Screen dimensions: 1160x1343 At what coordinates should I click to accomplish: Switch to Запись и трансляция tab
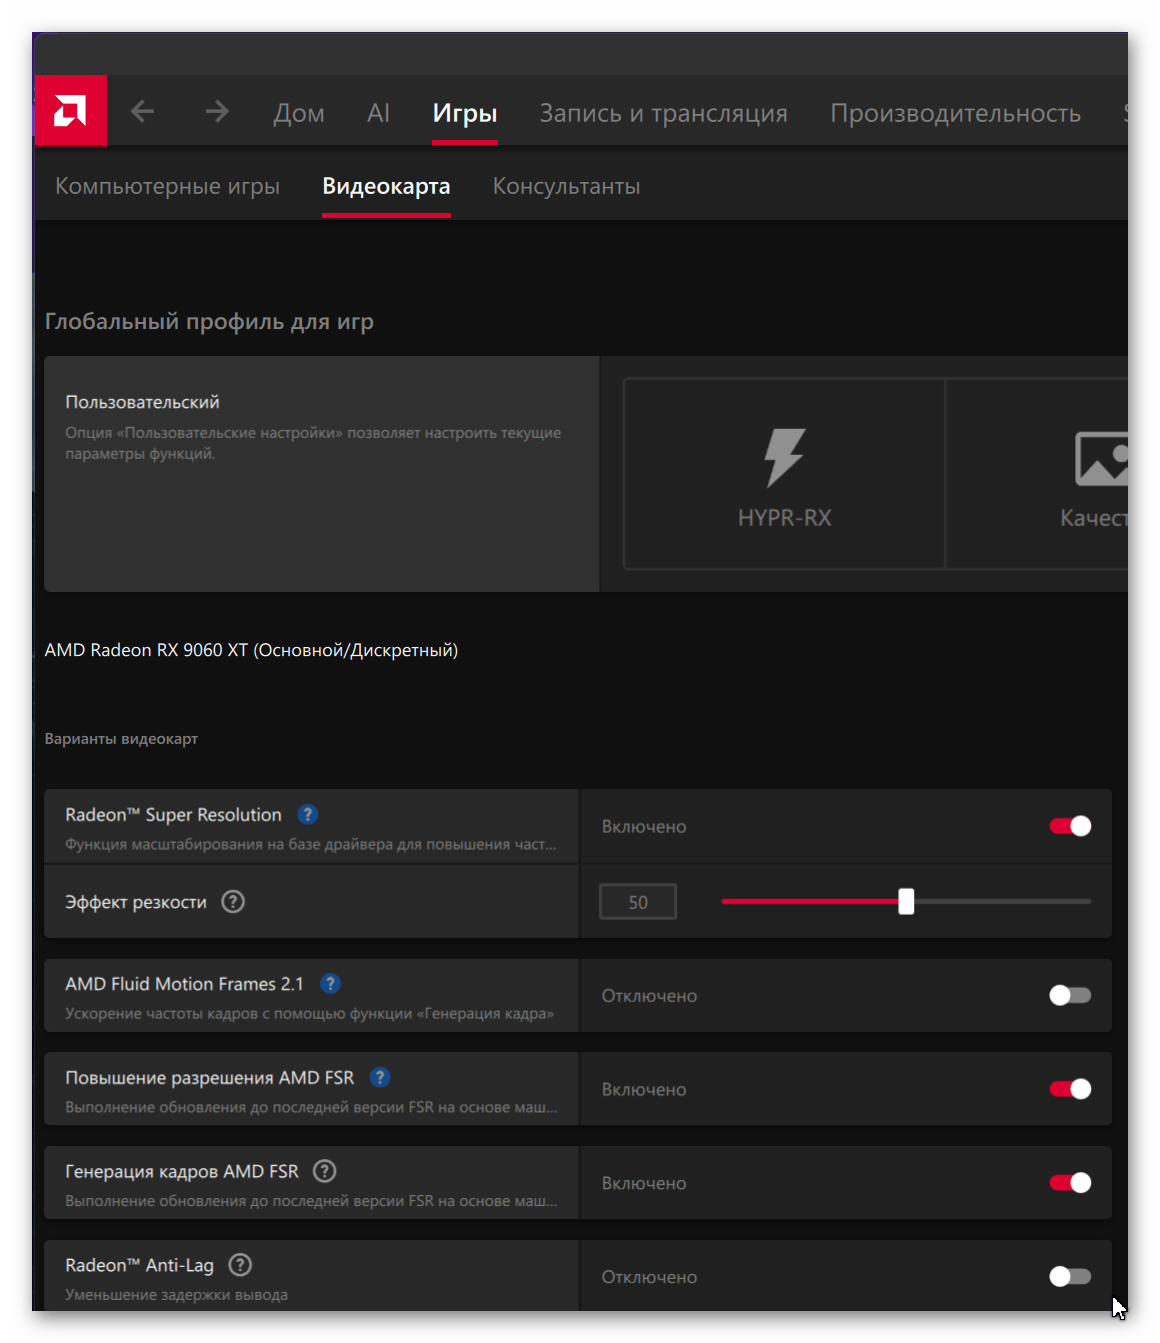tap(664, 113)
